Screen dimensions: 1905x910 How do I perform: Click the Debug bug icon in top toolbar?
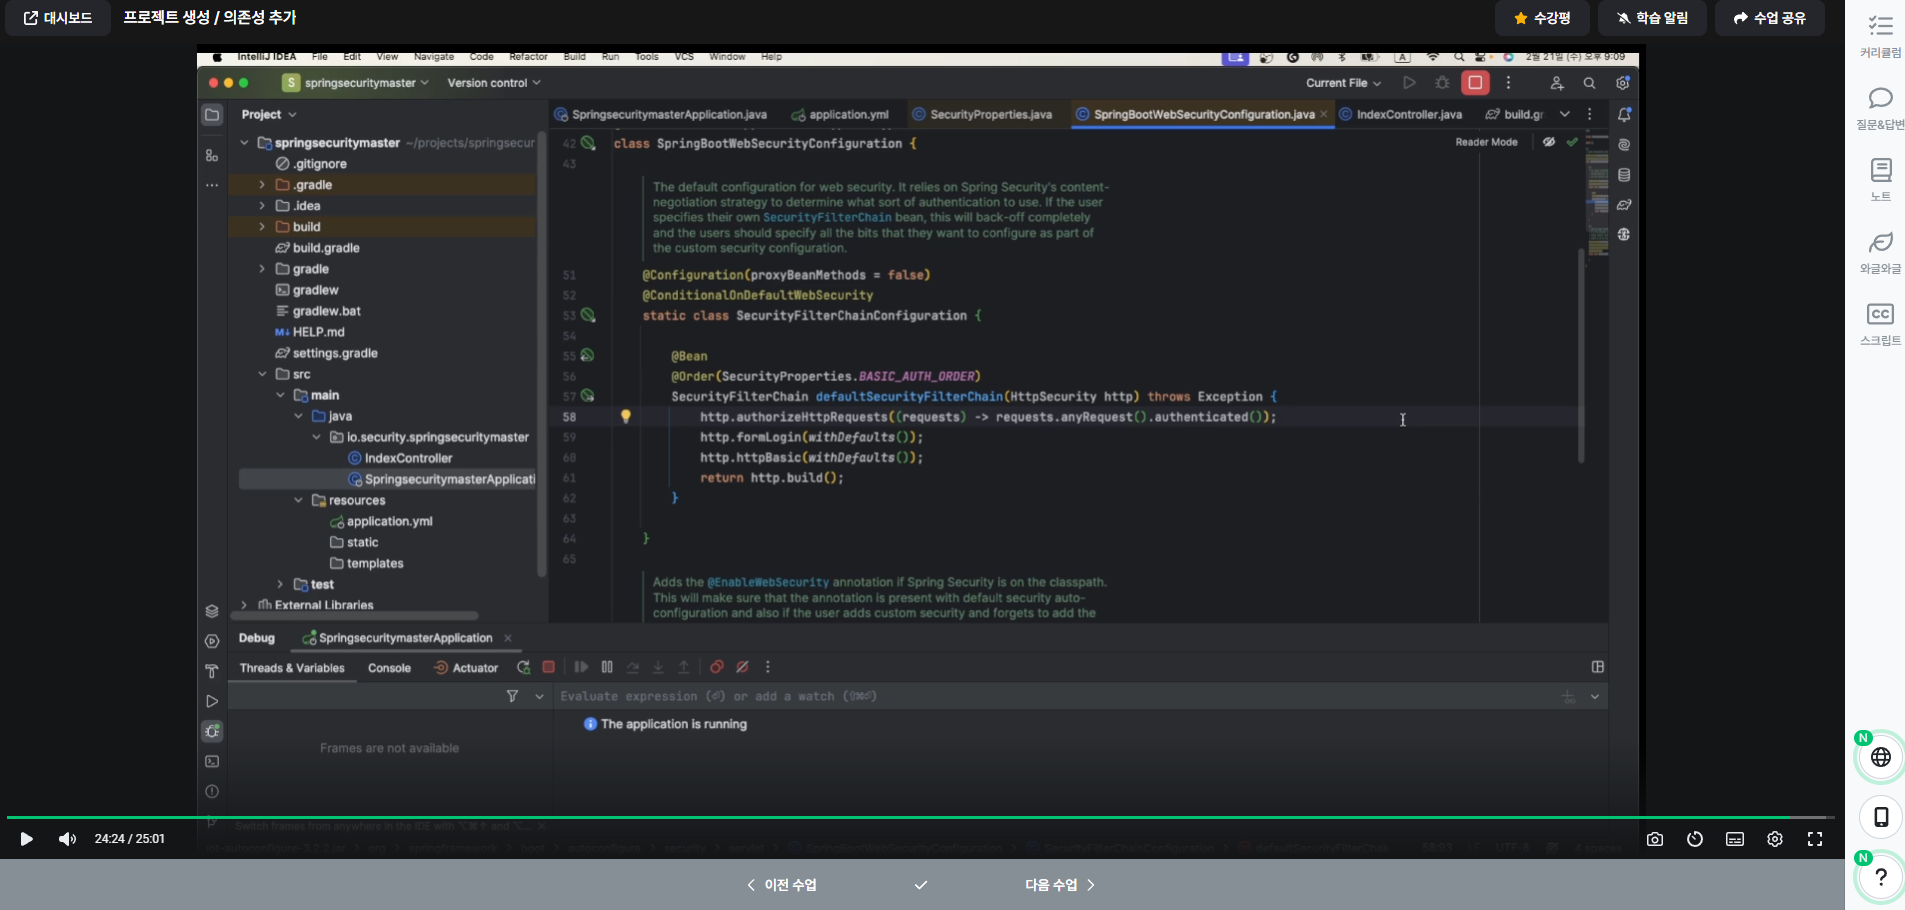pyautogui.click(x=1442, y=83)
